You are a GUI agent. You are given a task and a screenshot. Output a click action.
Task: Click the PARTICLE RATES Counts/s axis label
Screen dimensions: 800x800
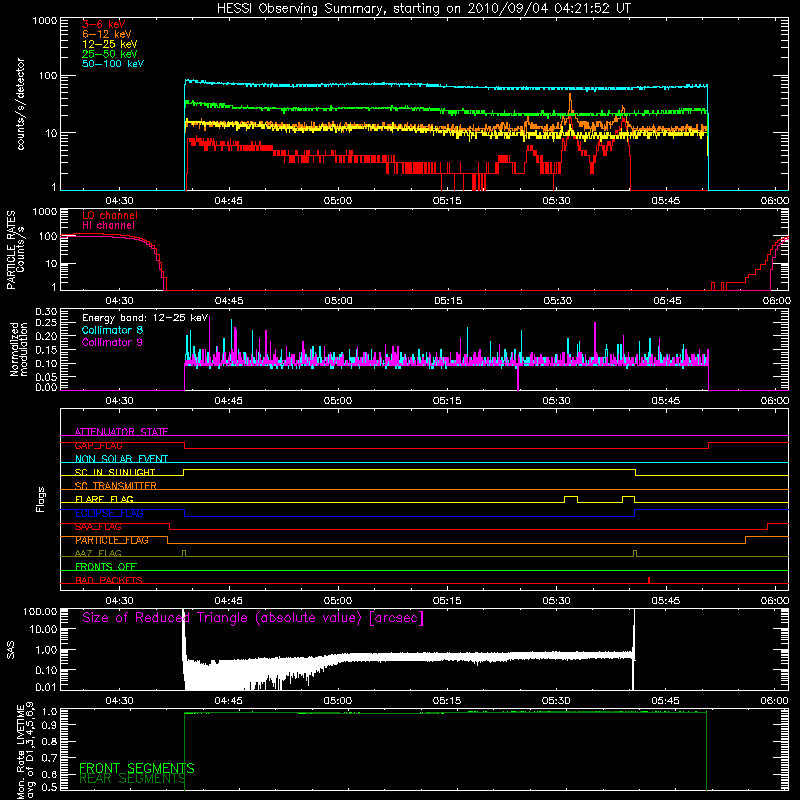click(x=15, y=250)
